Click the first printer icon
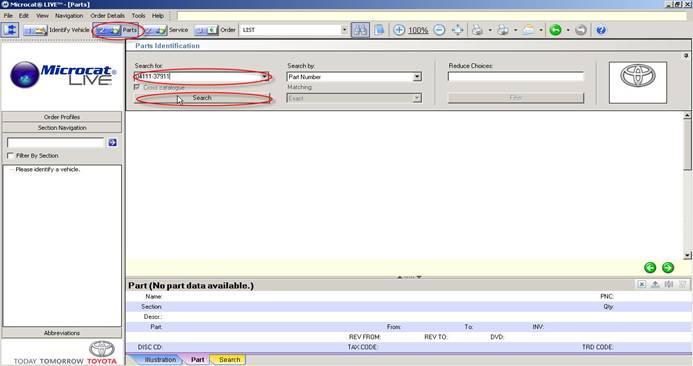 [x=477, y=30]
